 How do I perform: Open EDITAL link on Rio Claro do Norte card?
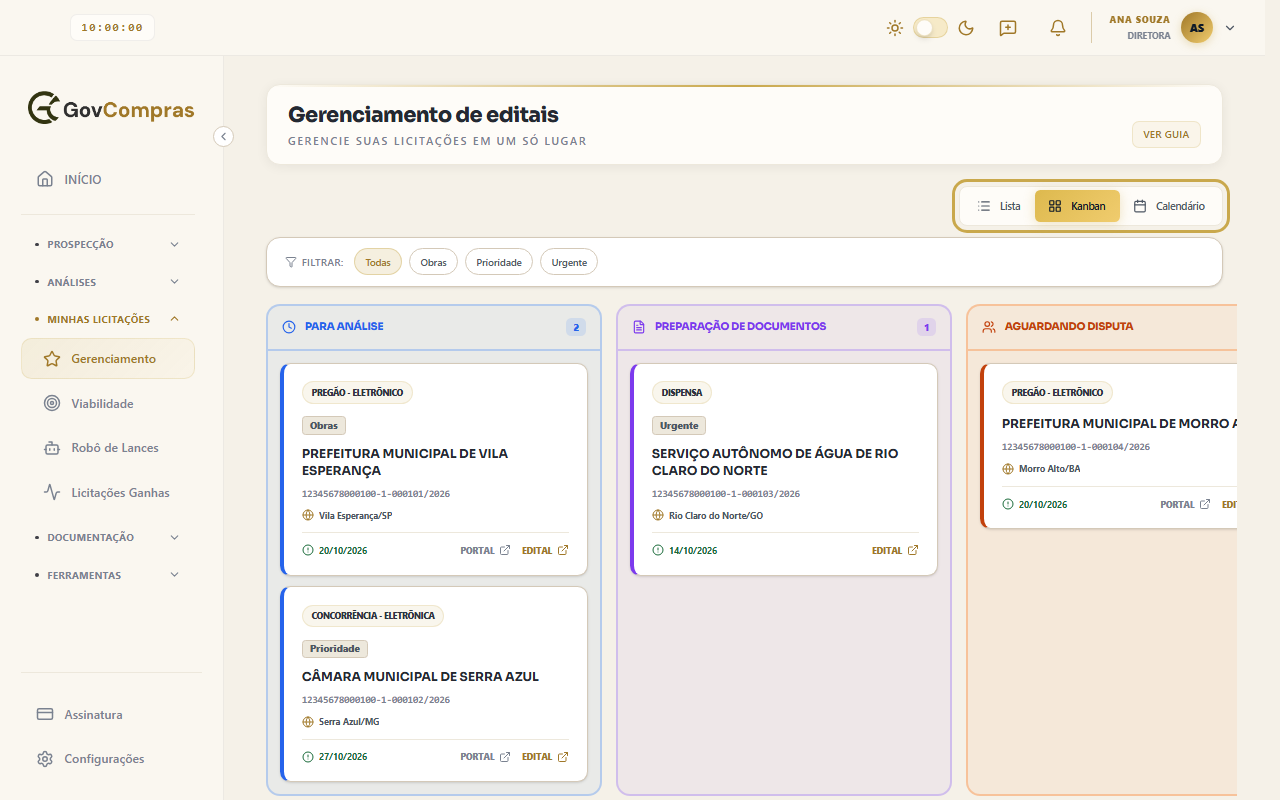(895, 550)
